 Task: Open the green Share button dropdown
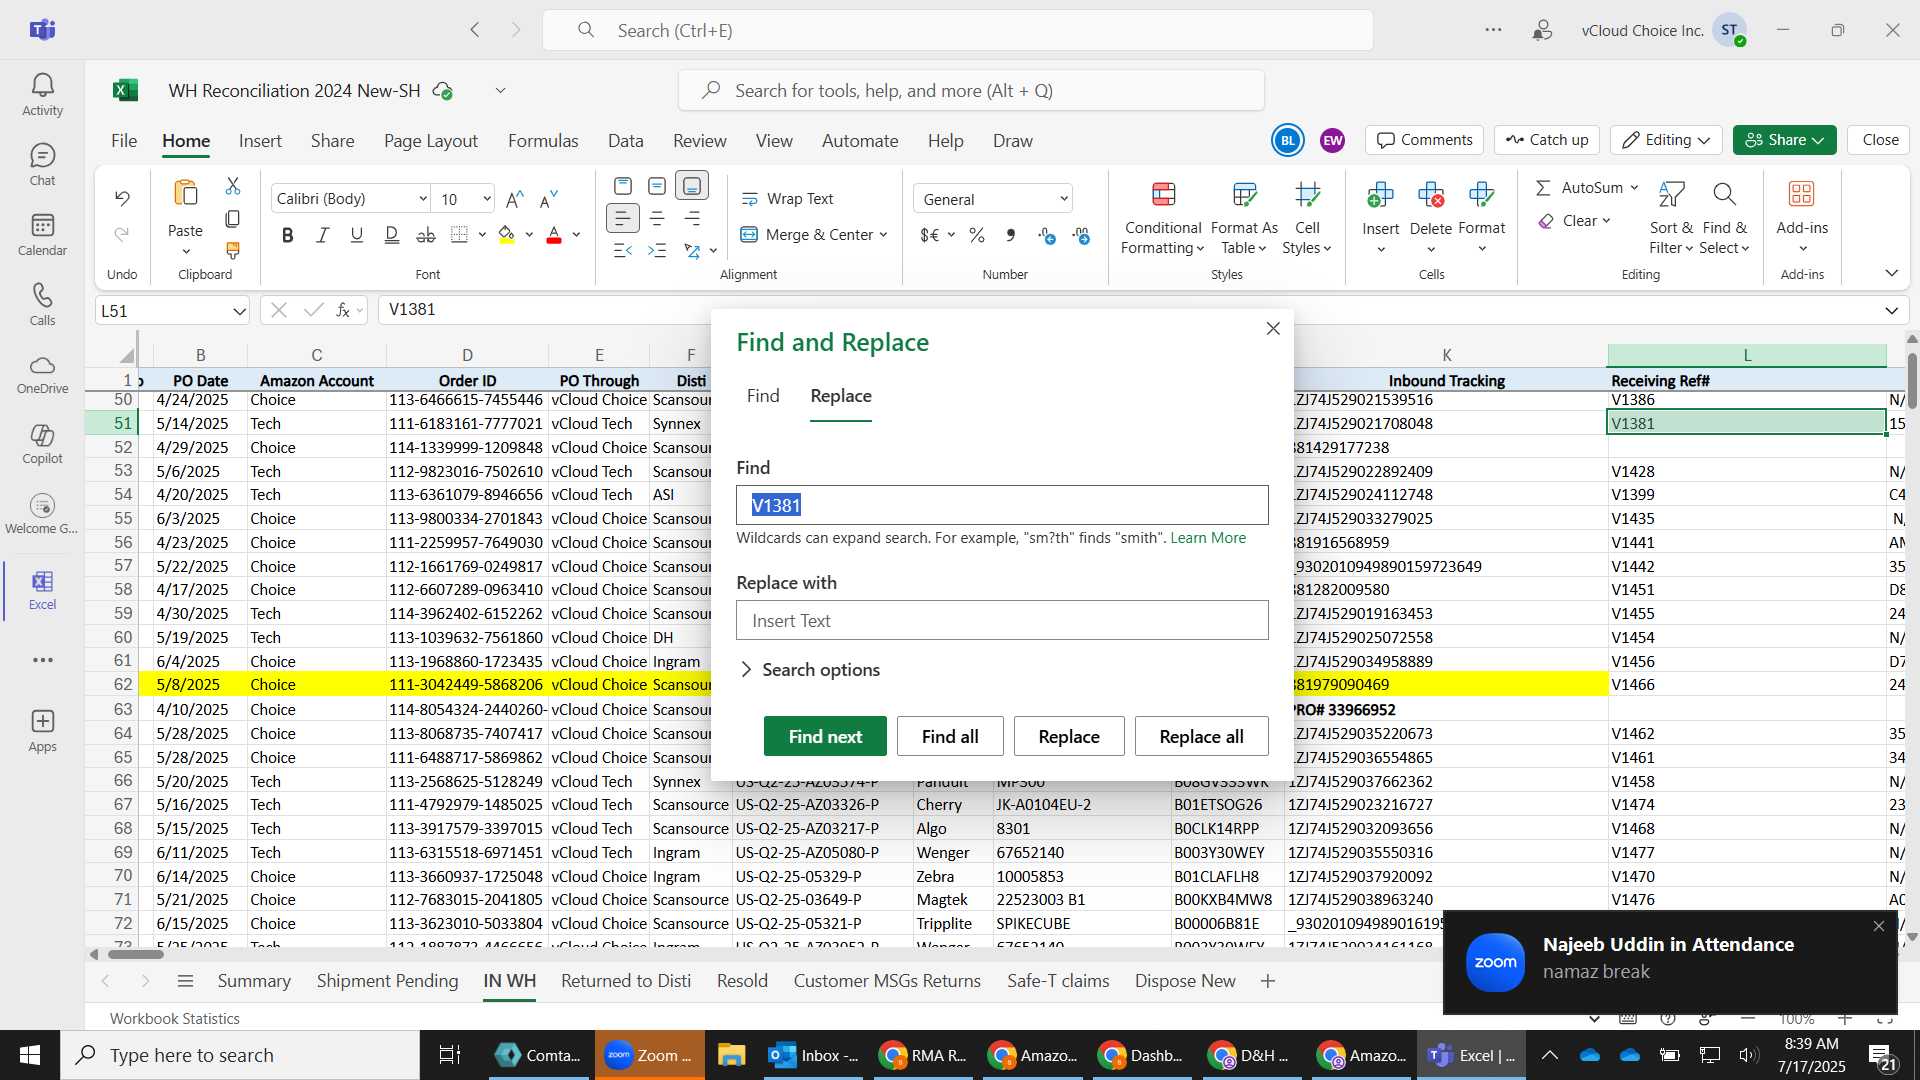(x=1784, y=140)
